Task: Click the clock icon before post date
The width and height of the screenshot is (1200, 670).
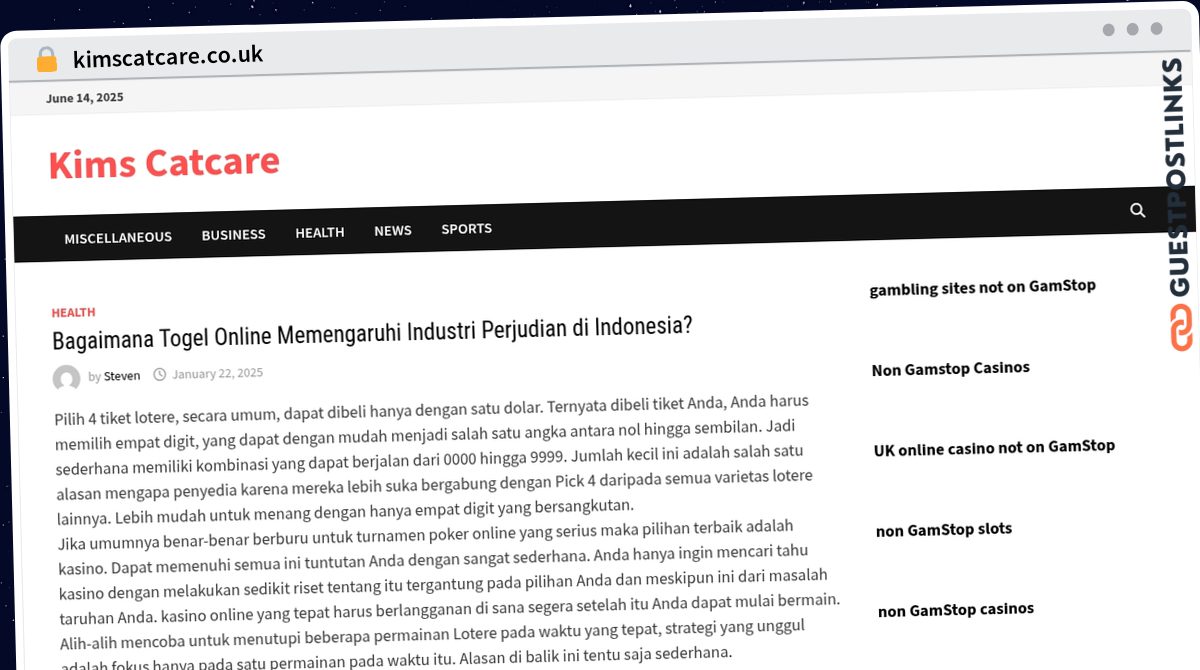Action: [160, 375]
